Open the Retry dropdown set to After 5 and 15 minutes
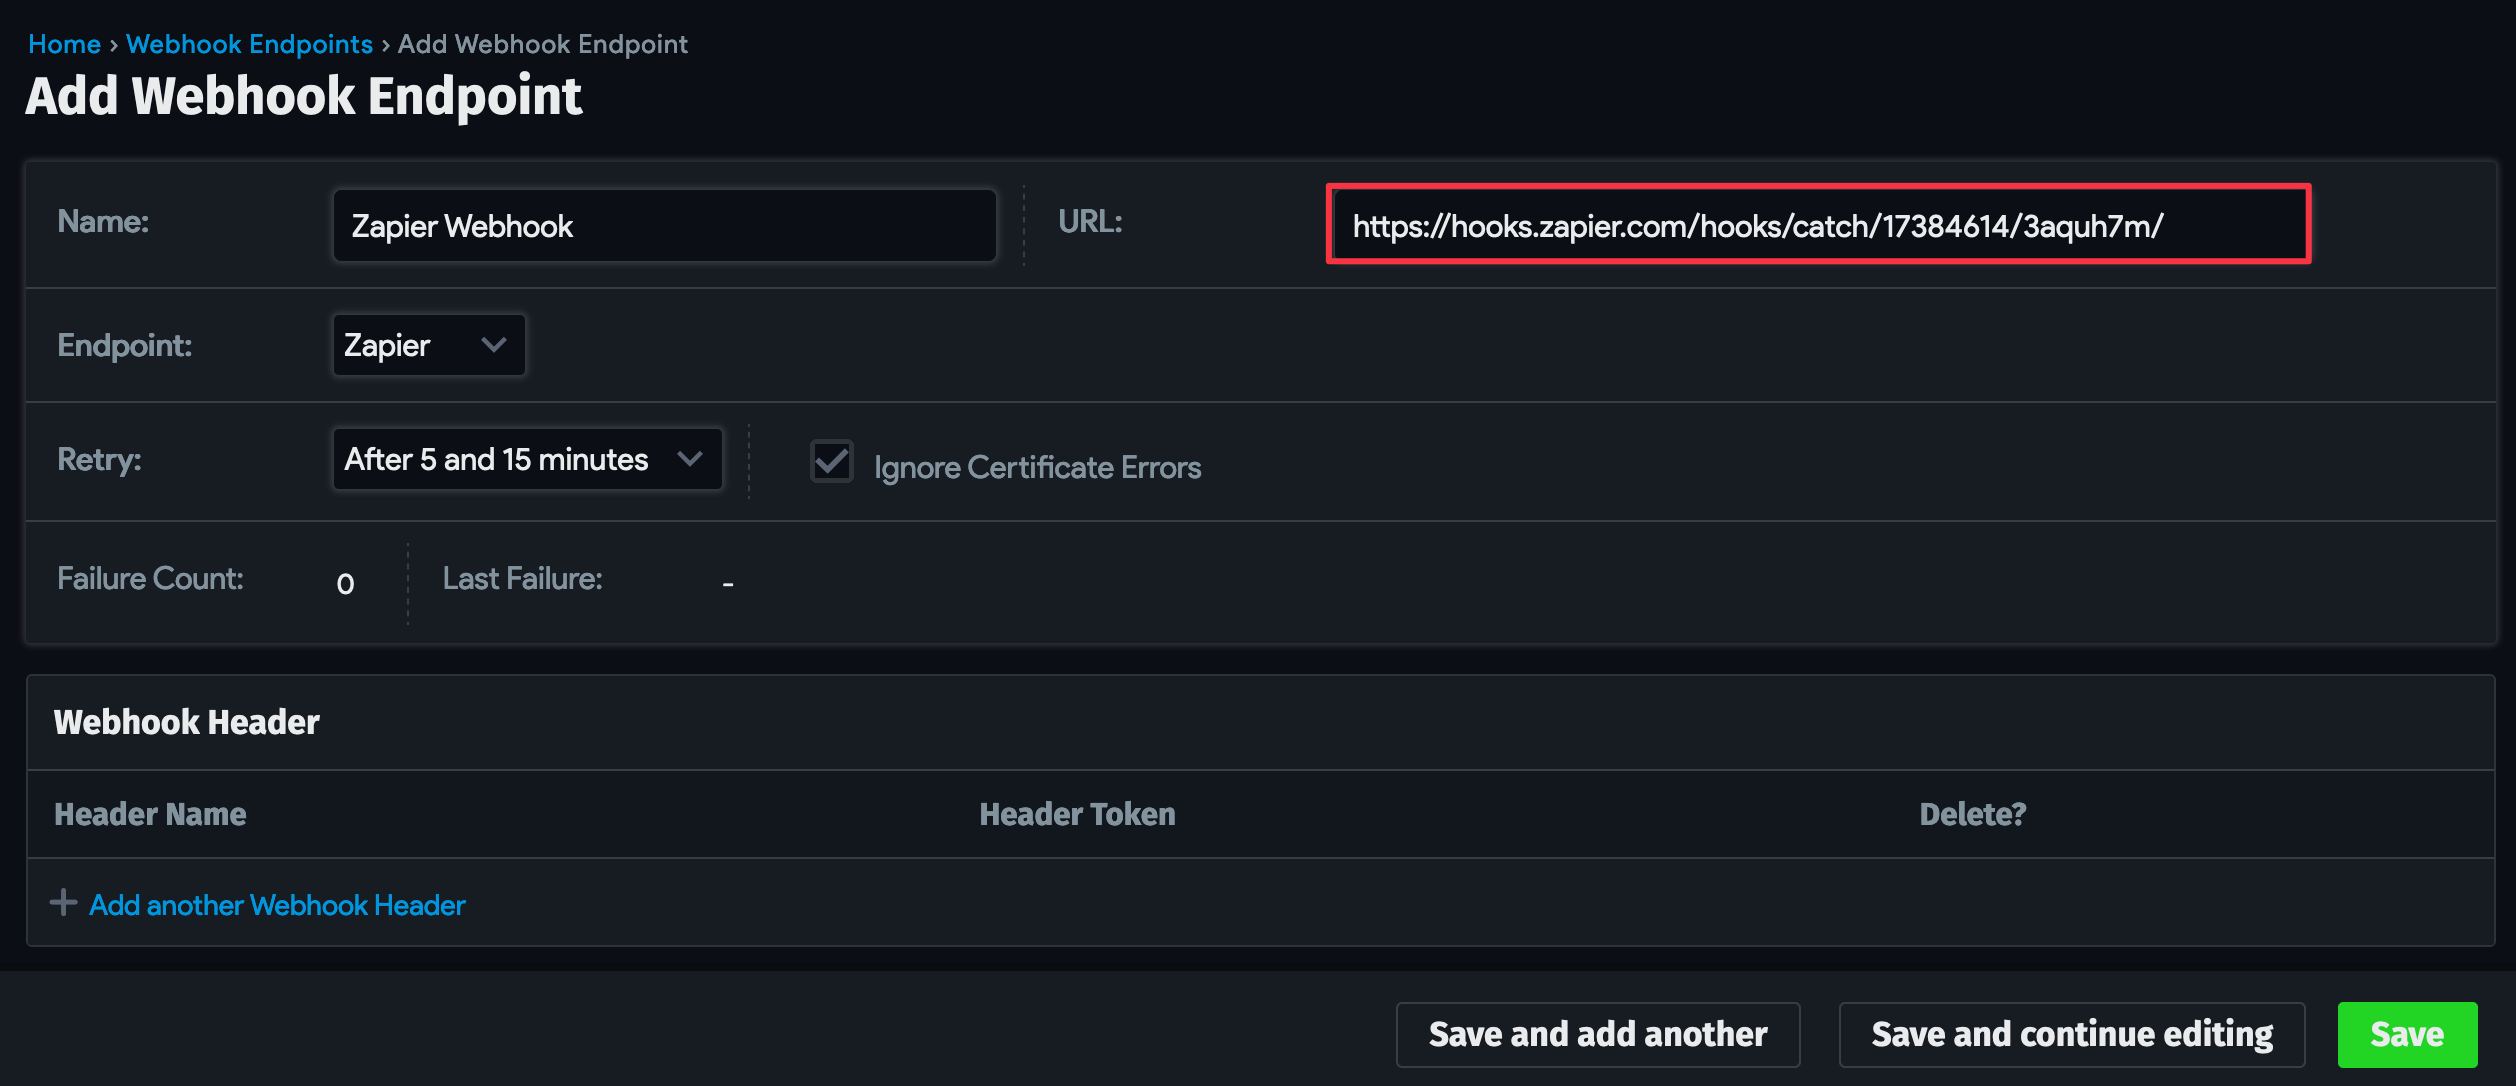 [527, 459]
